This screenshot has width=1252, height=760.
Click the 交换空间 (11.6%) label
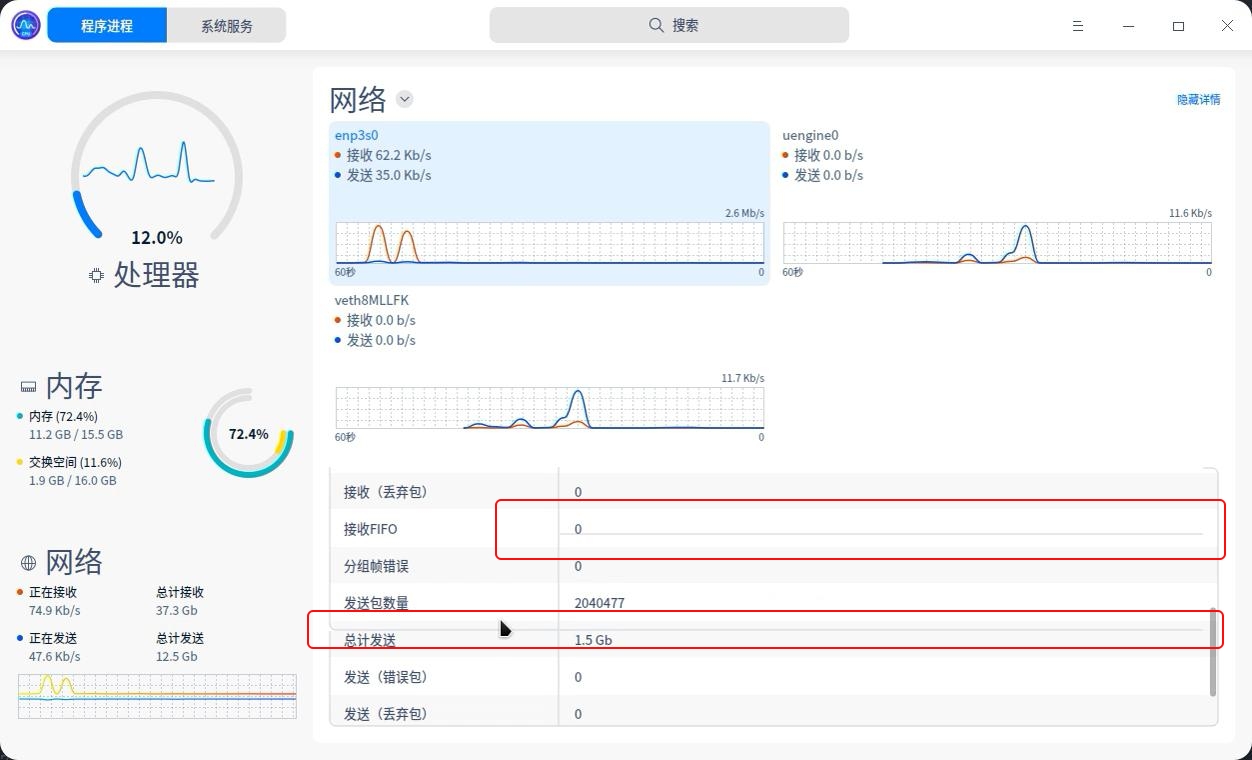(75, 462)
